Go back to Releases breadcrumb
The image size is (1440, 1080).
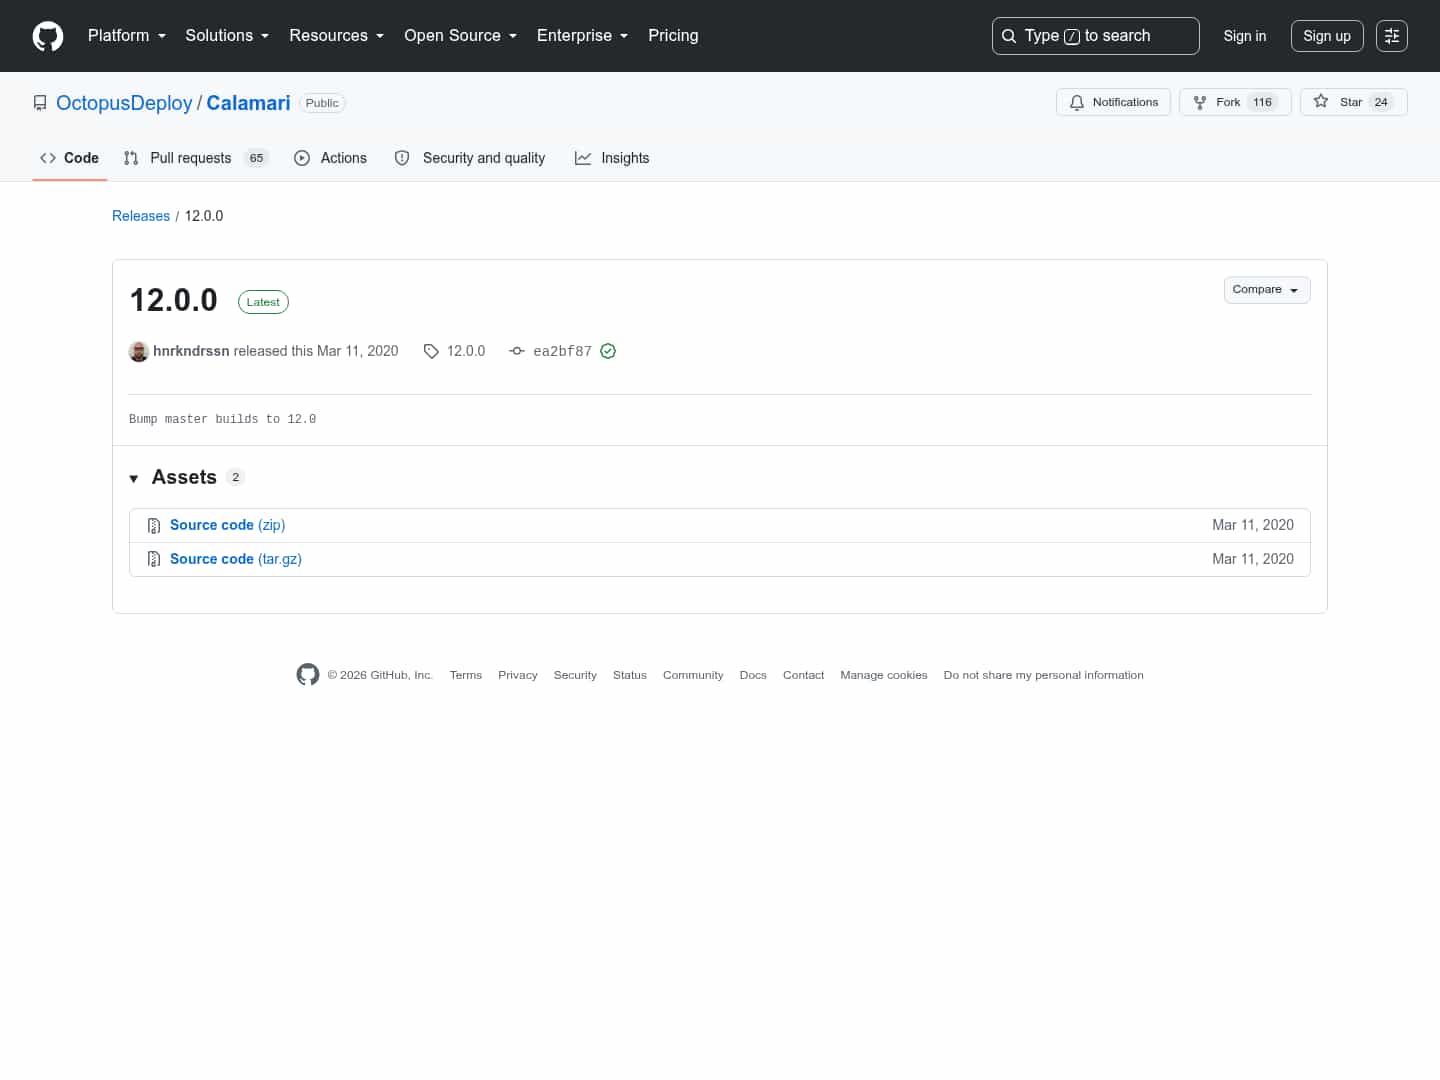(x=141, y=216)
